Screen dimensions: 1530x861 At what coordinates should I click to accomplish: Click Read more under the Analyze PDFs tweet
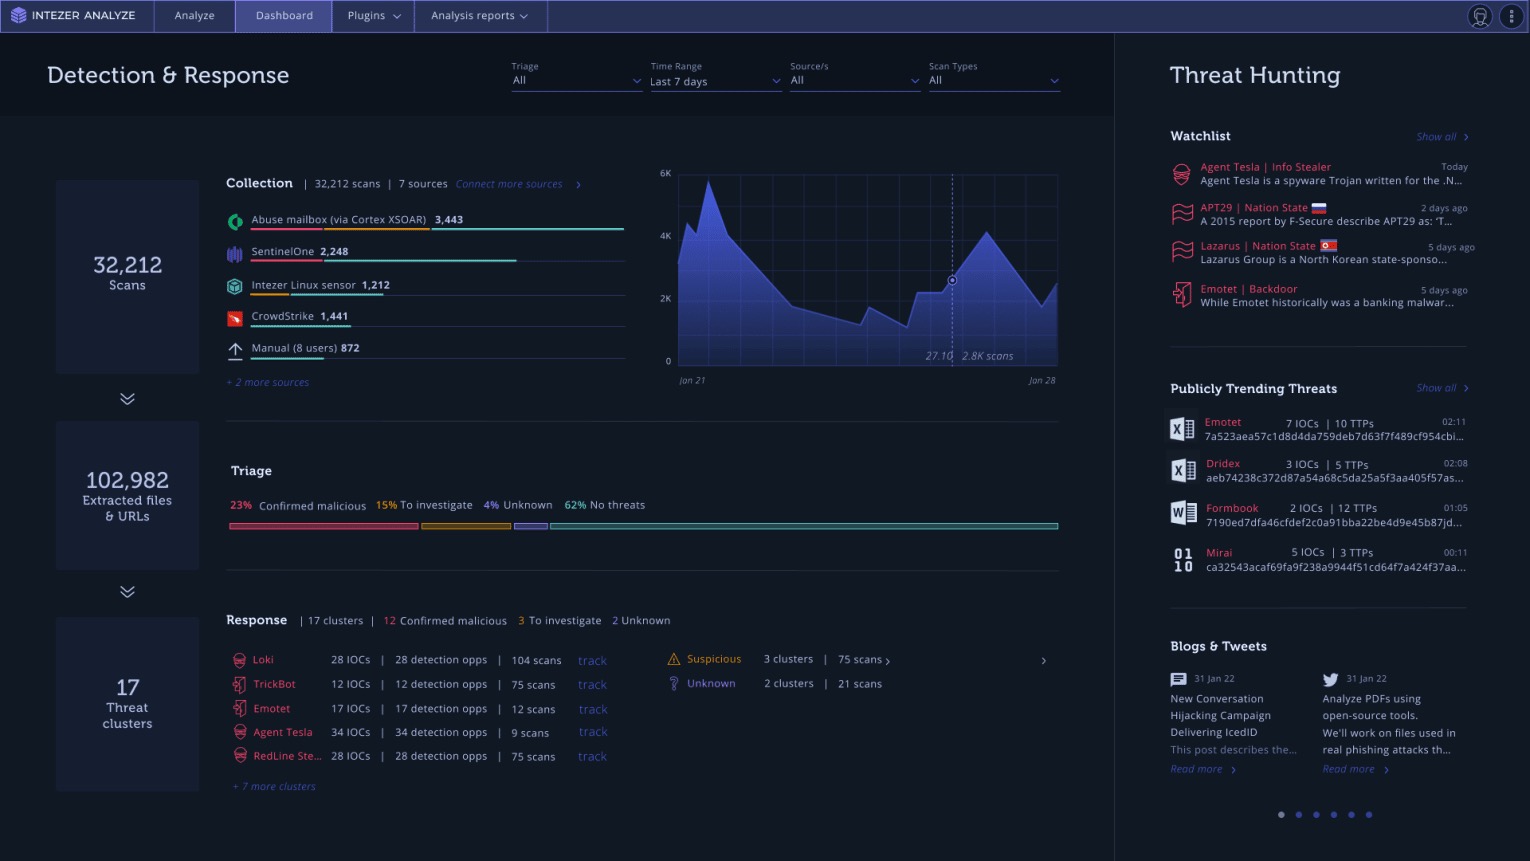1348,769
